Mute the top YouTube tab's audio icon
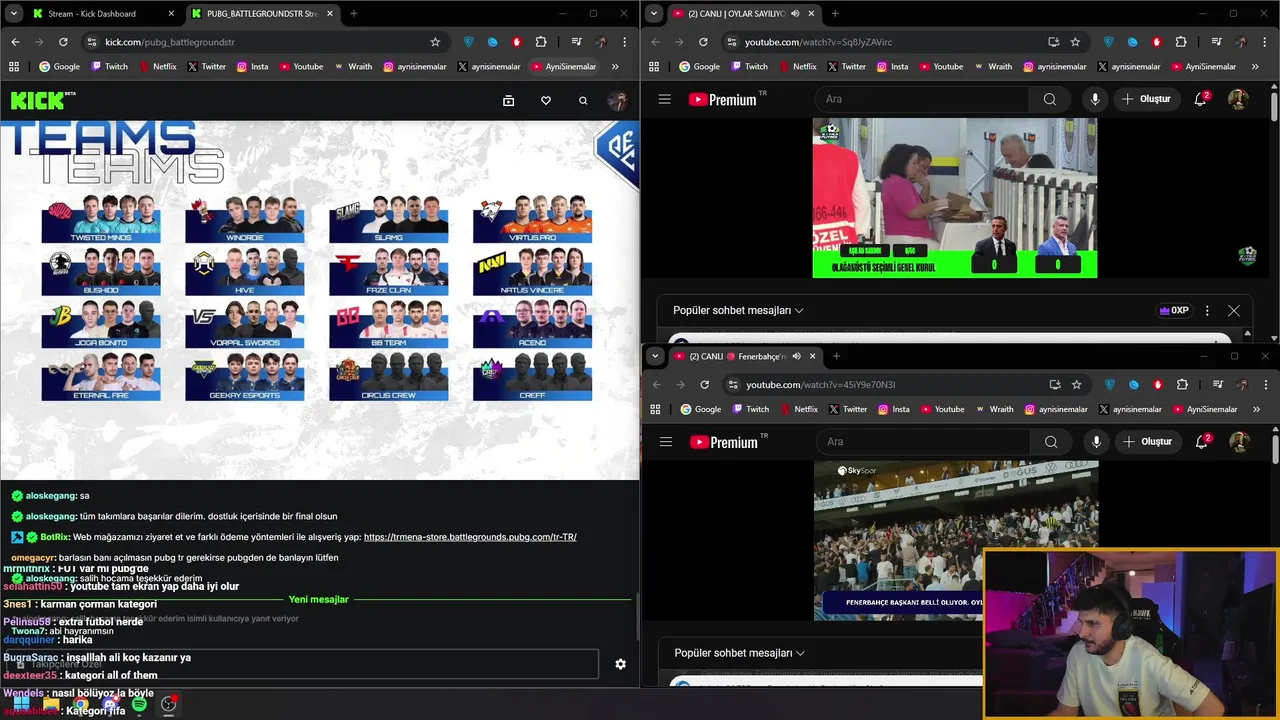This screenshot has width=1280, height=720. (x=795, y=14)
